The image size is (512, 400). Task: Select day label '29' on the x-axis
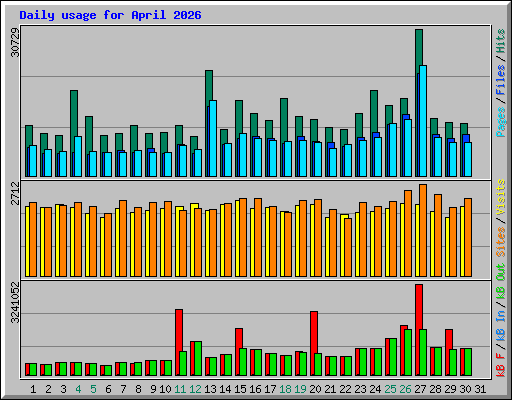point(450,389)
